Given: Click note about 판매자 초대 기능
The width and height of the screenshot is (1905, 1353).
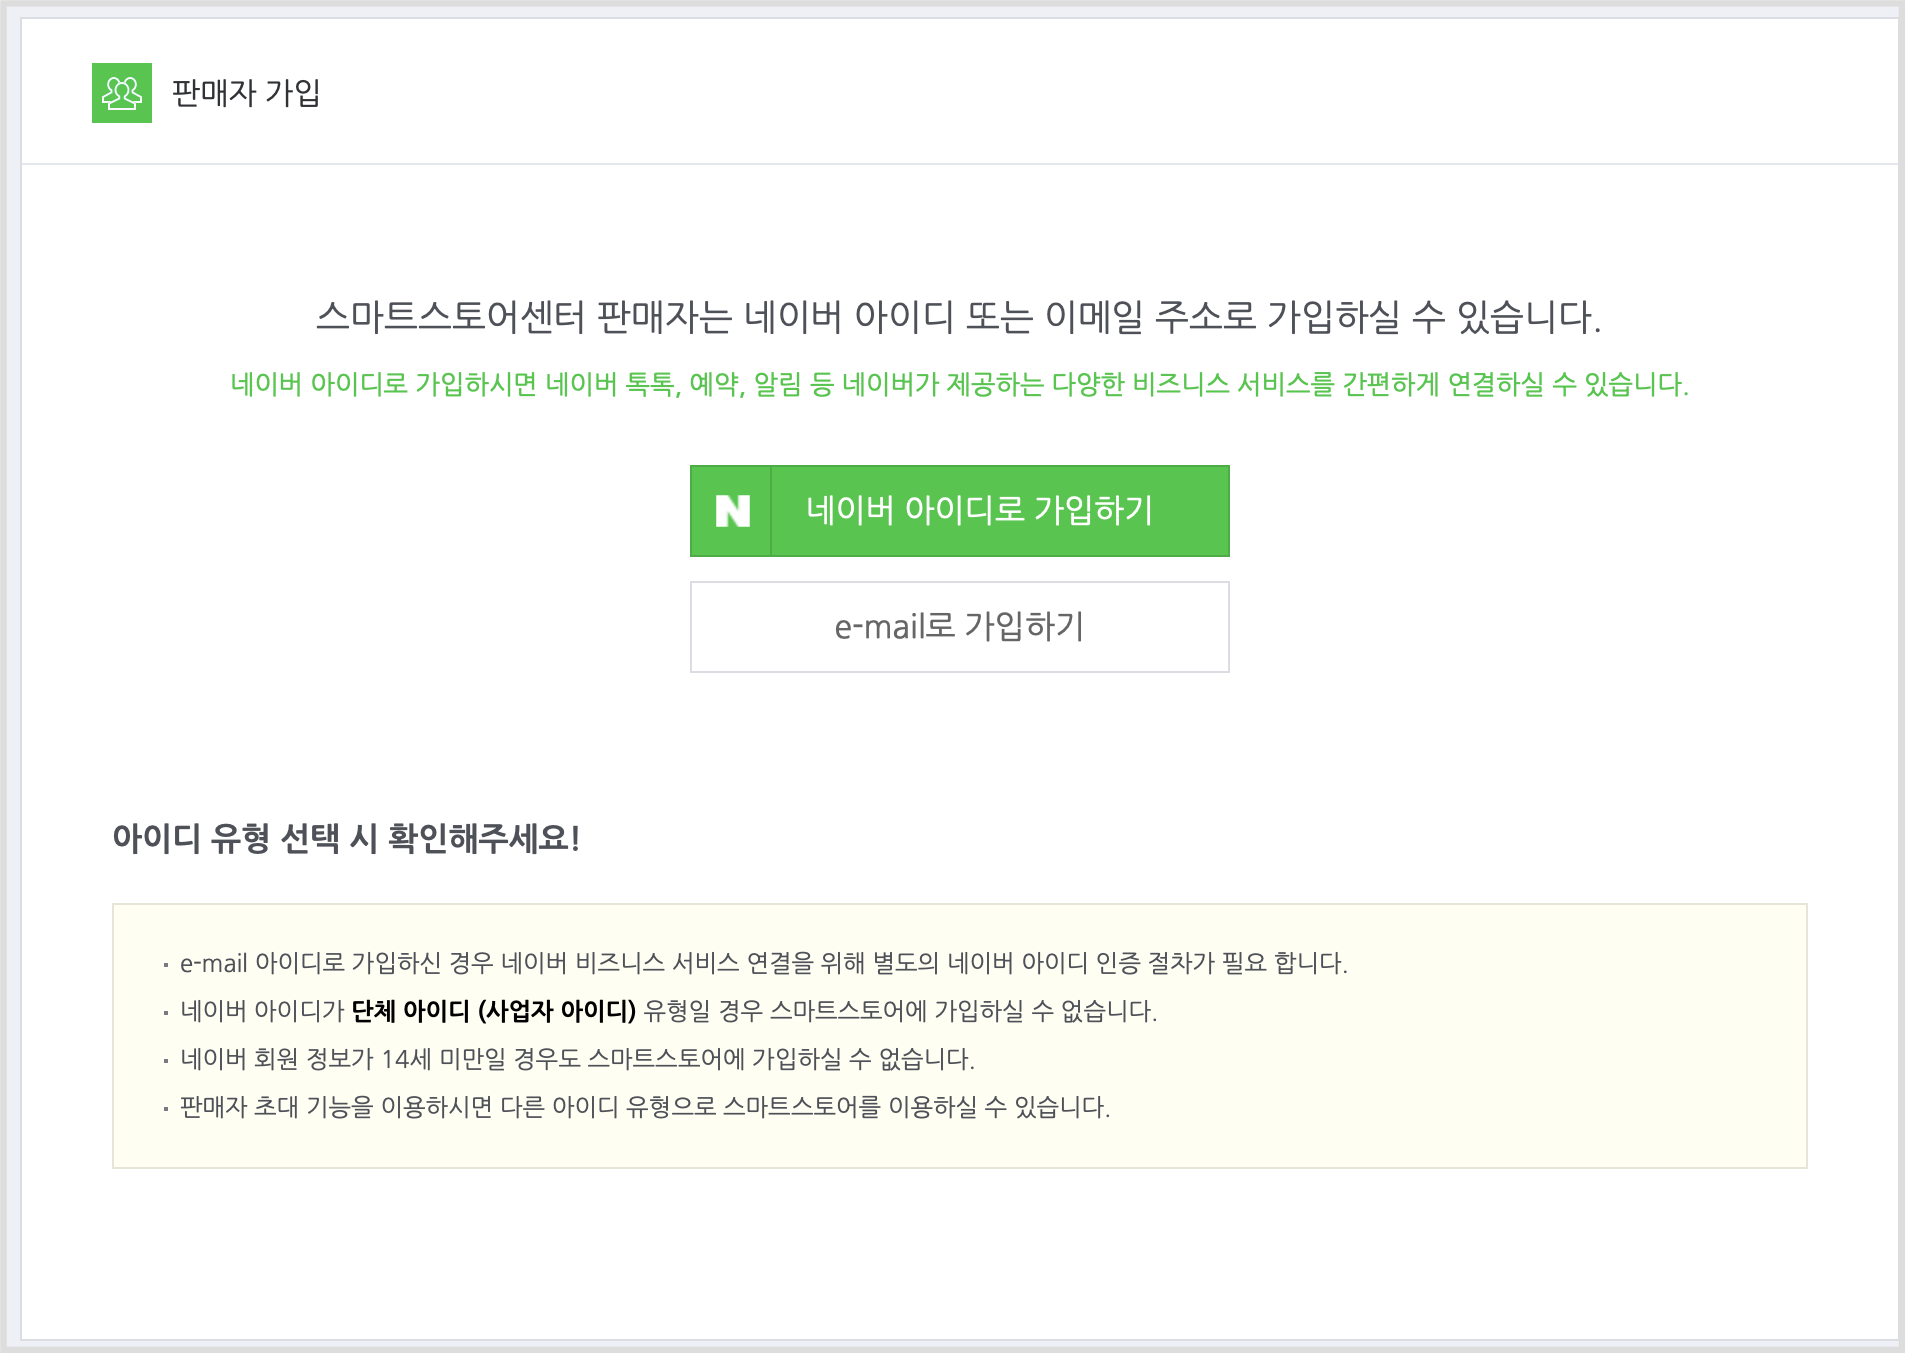Looking at the screenshot, I should (645, 1107).
